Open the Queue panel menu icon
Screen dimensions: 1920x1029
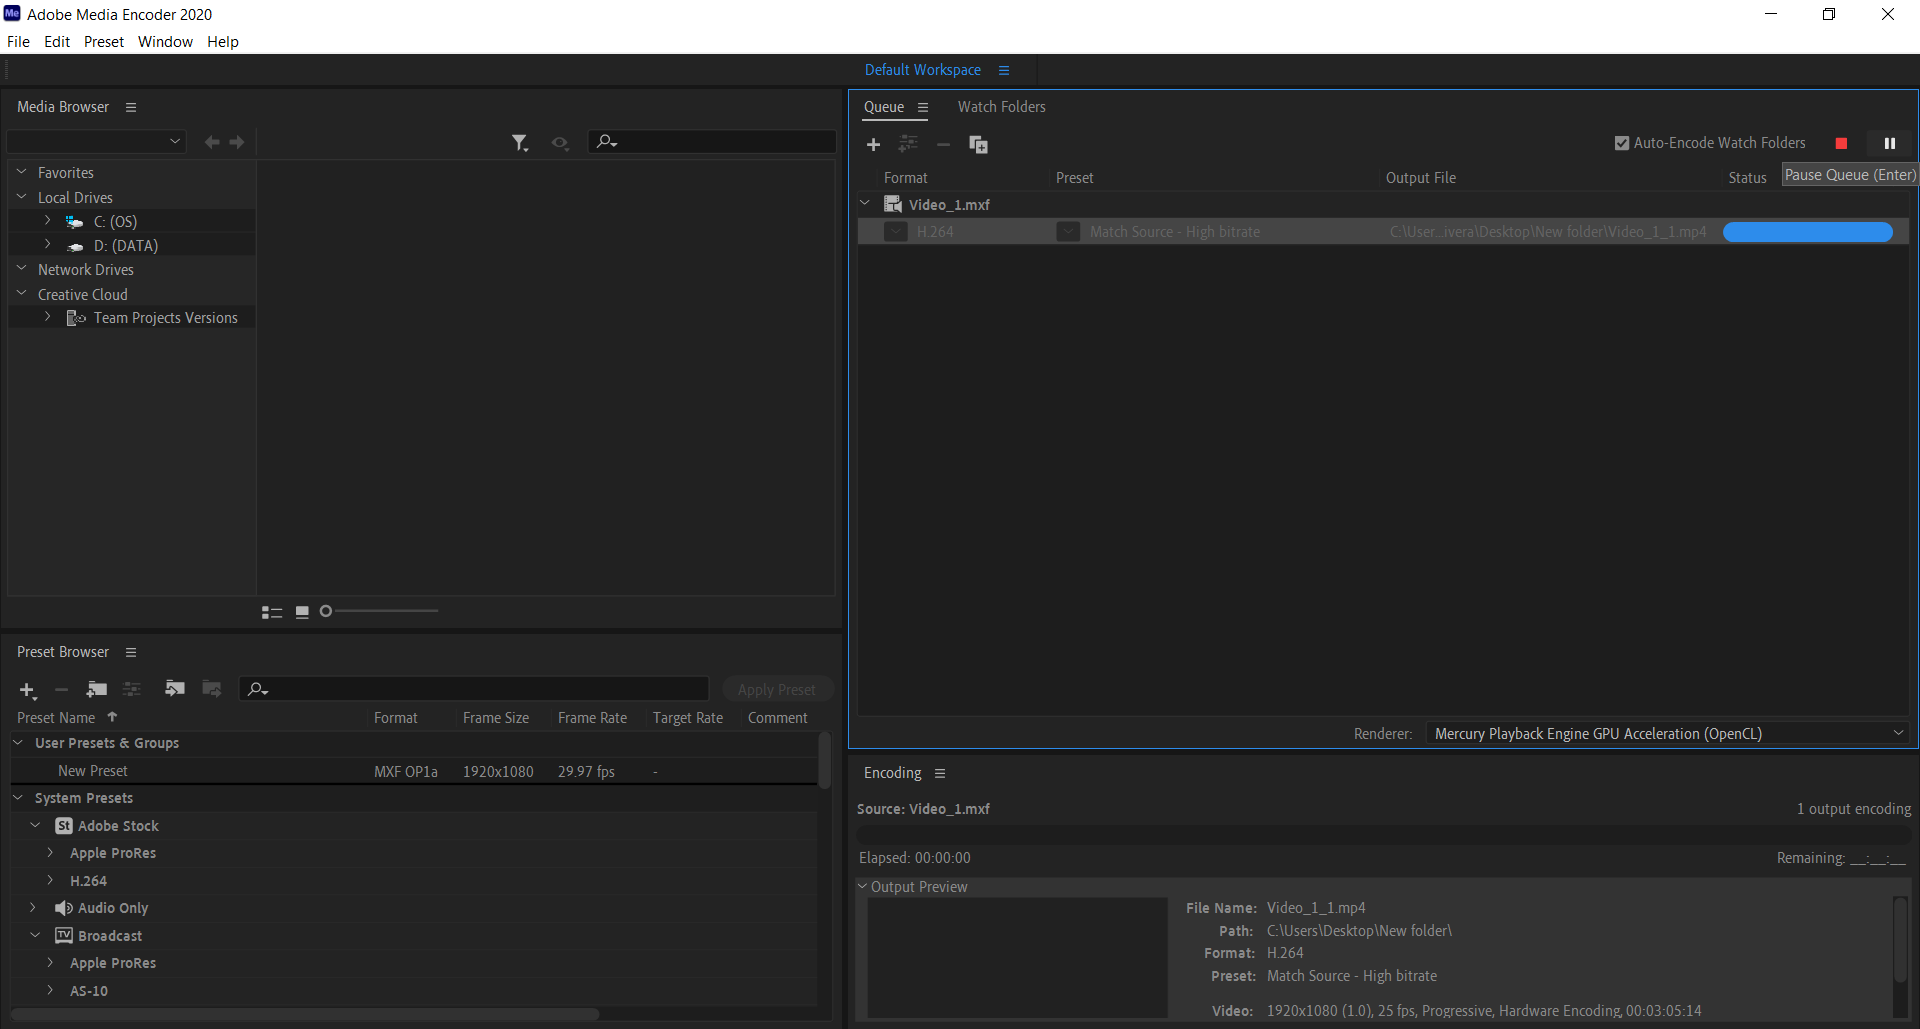(x=923, y=108)
